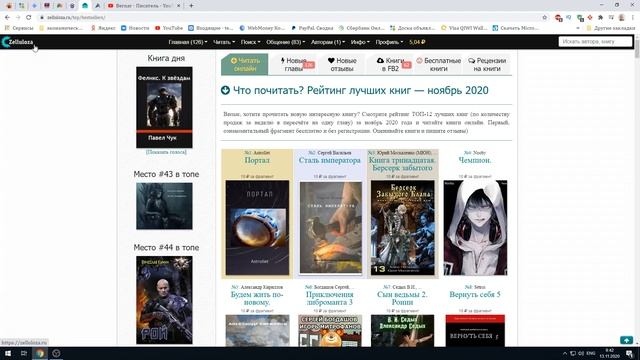Switch to the Новые главы tab
The height and width of the screenshot is (360, 640).
(x=294, y=64)
